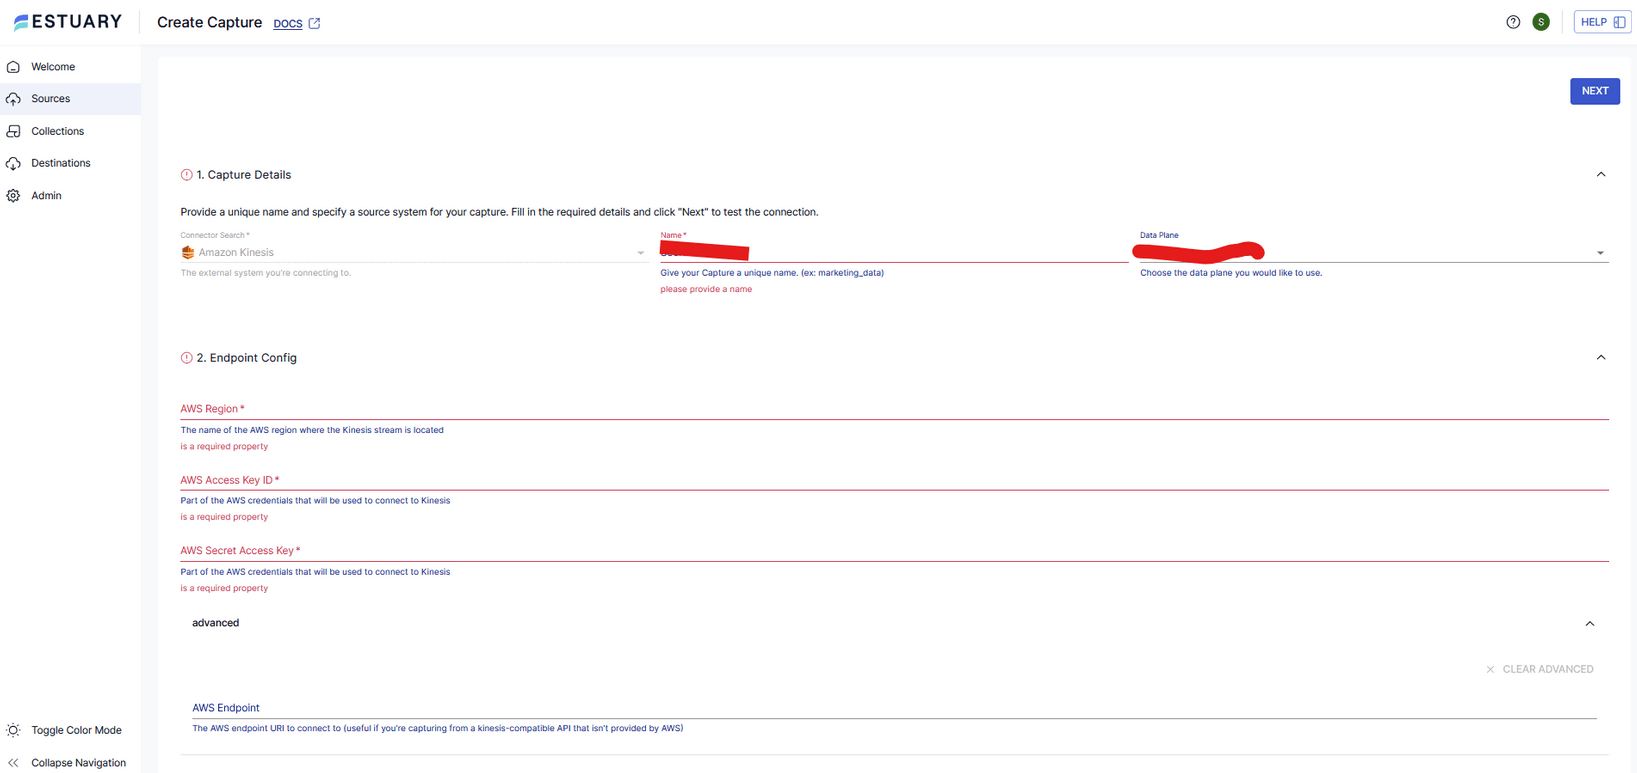Collapse Navigation sidebar

click(67, 762)
